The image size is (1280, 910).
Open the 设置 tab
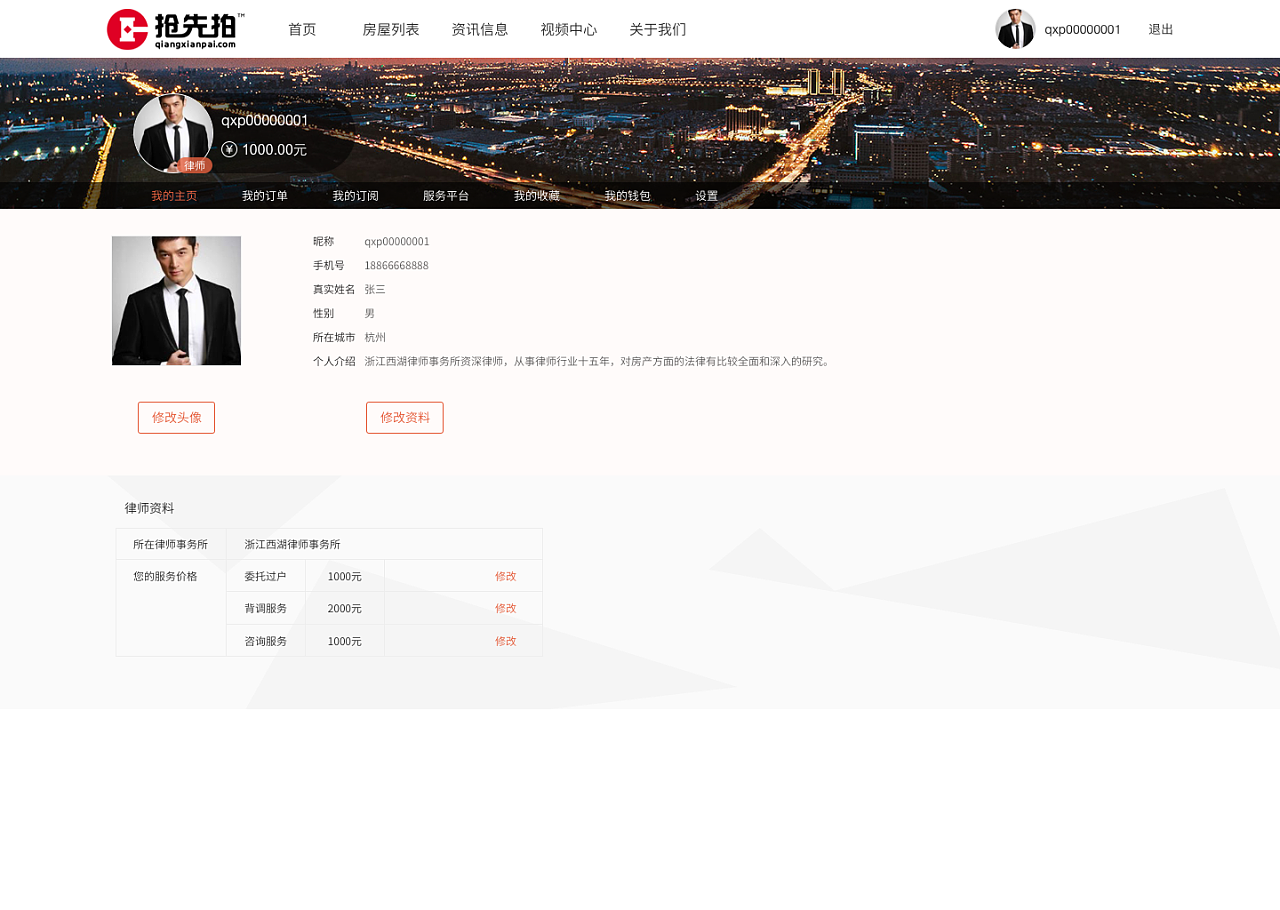point(706,195)
